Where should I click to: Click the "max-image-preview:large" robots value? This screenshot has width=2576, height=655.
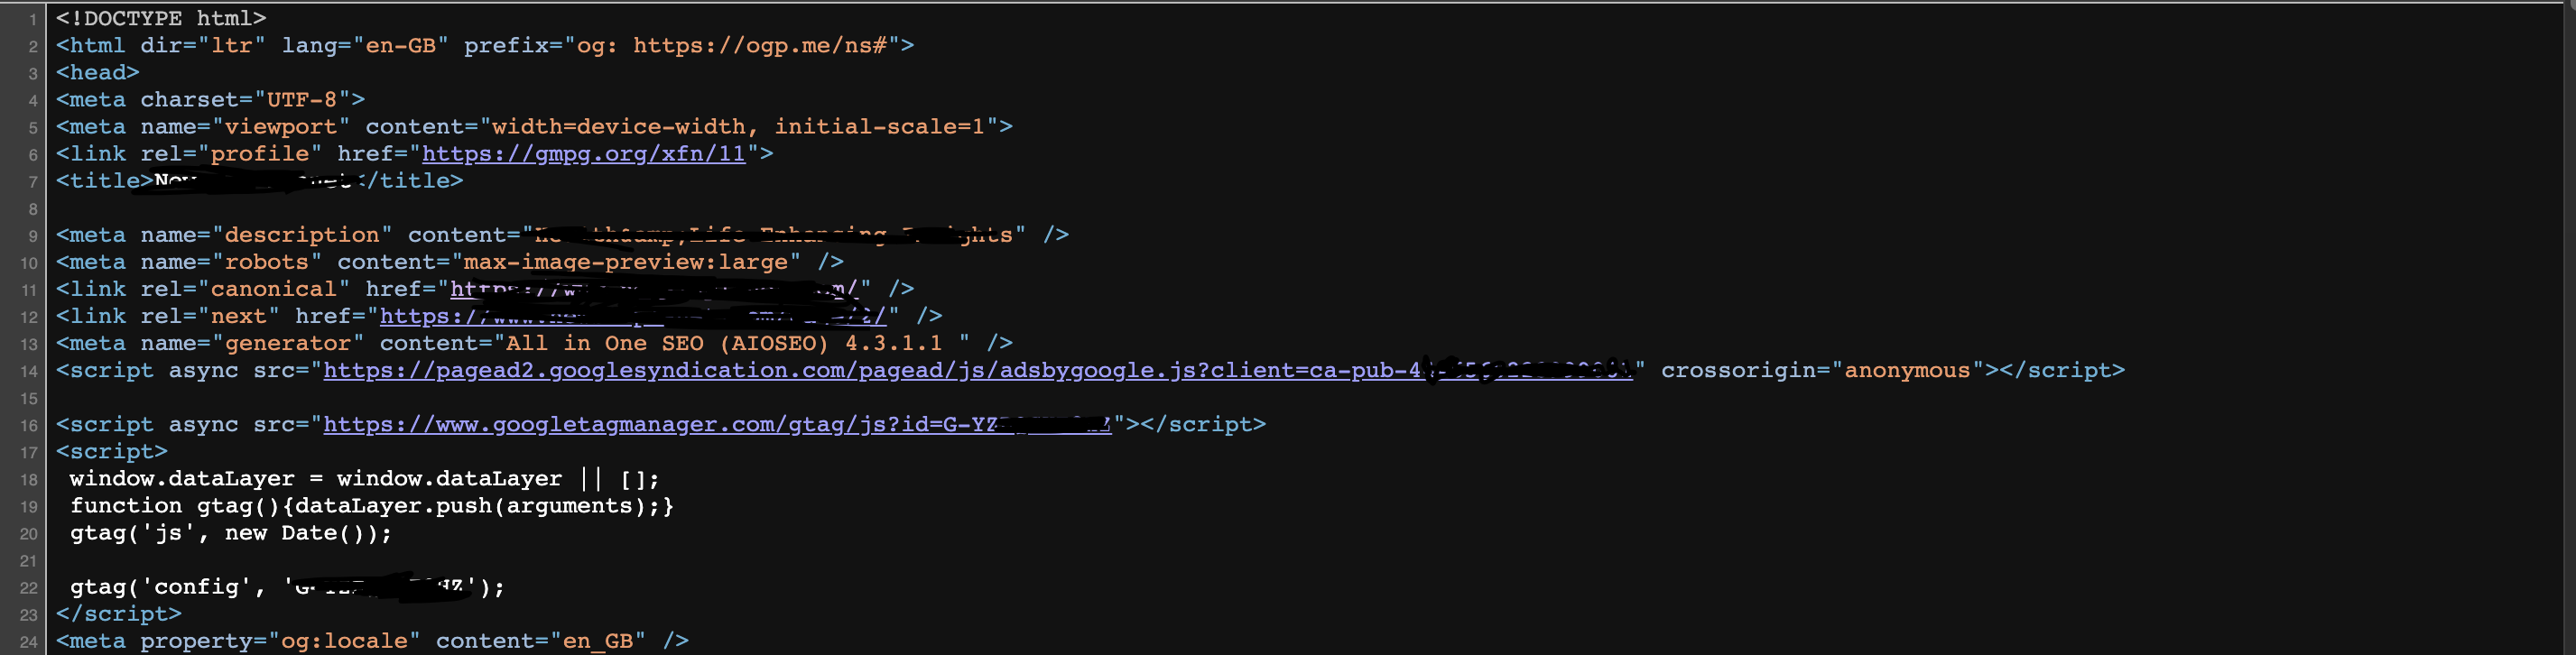[626, 263]
